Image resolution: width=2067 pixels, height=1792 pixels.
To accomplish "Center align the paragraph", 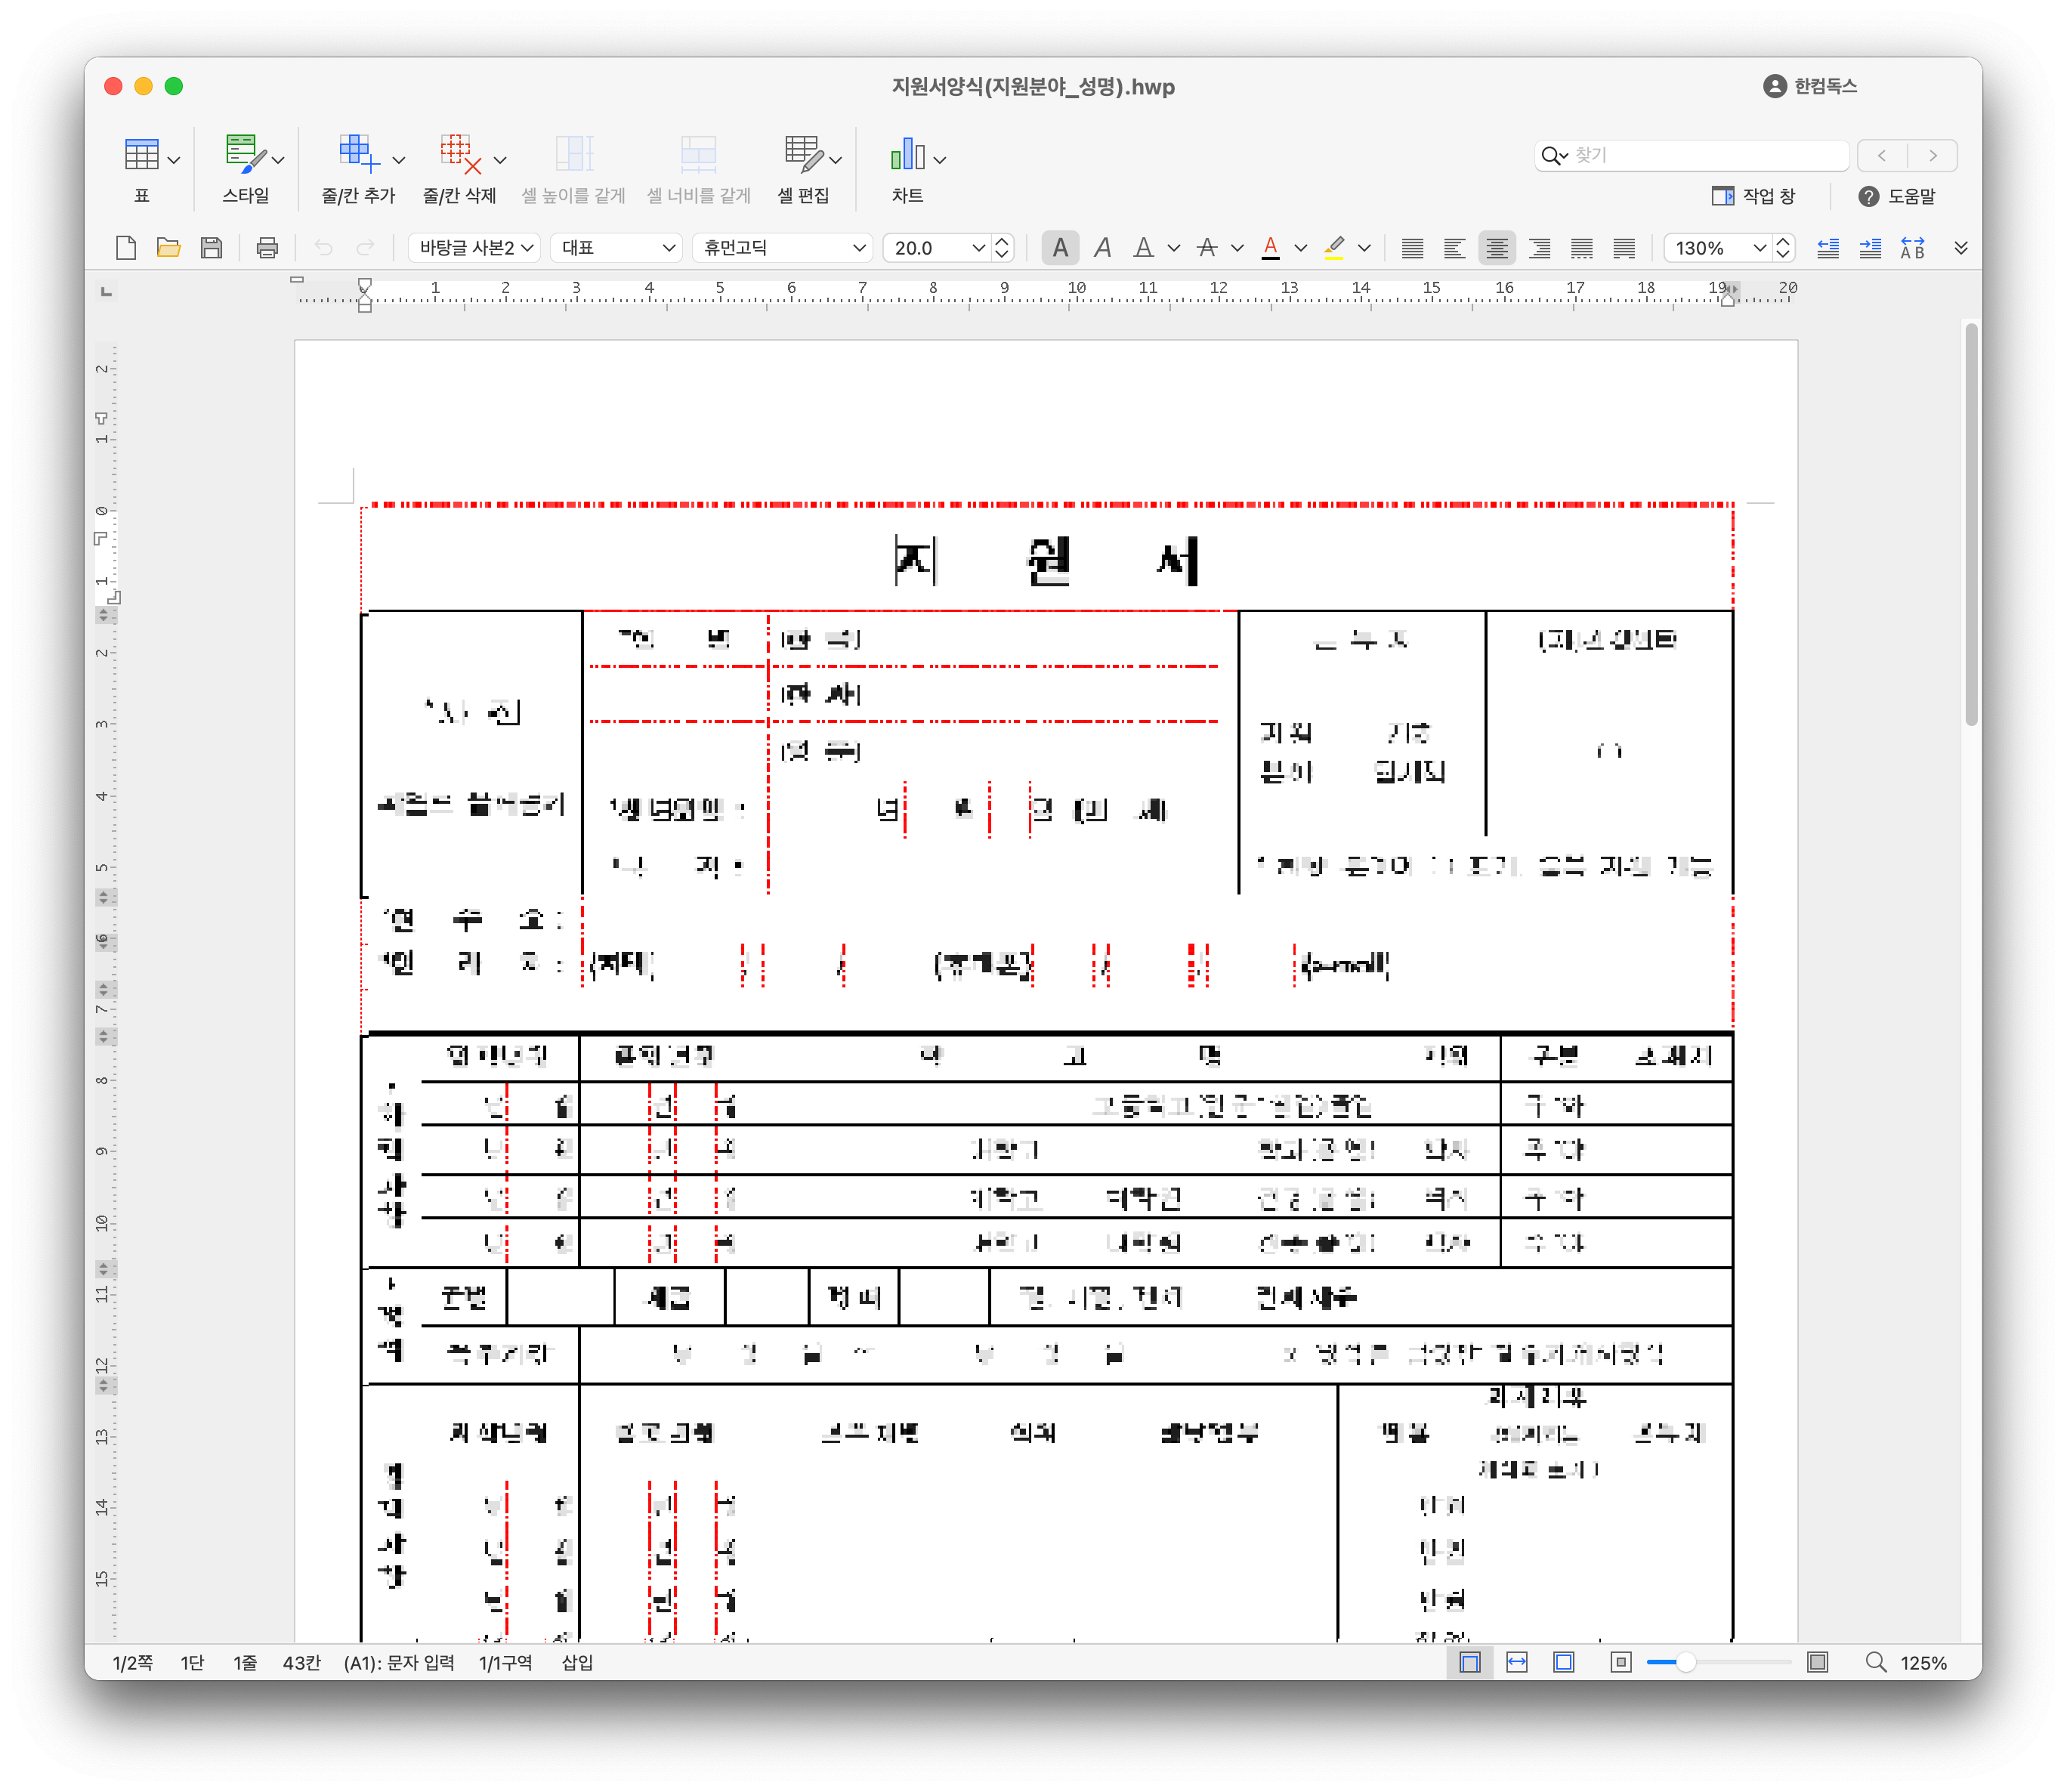I will (x=1497, y=248).
